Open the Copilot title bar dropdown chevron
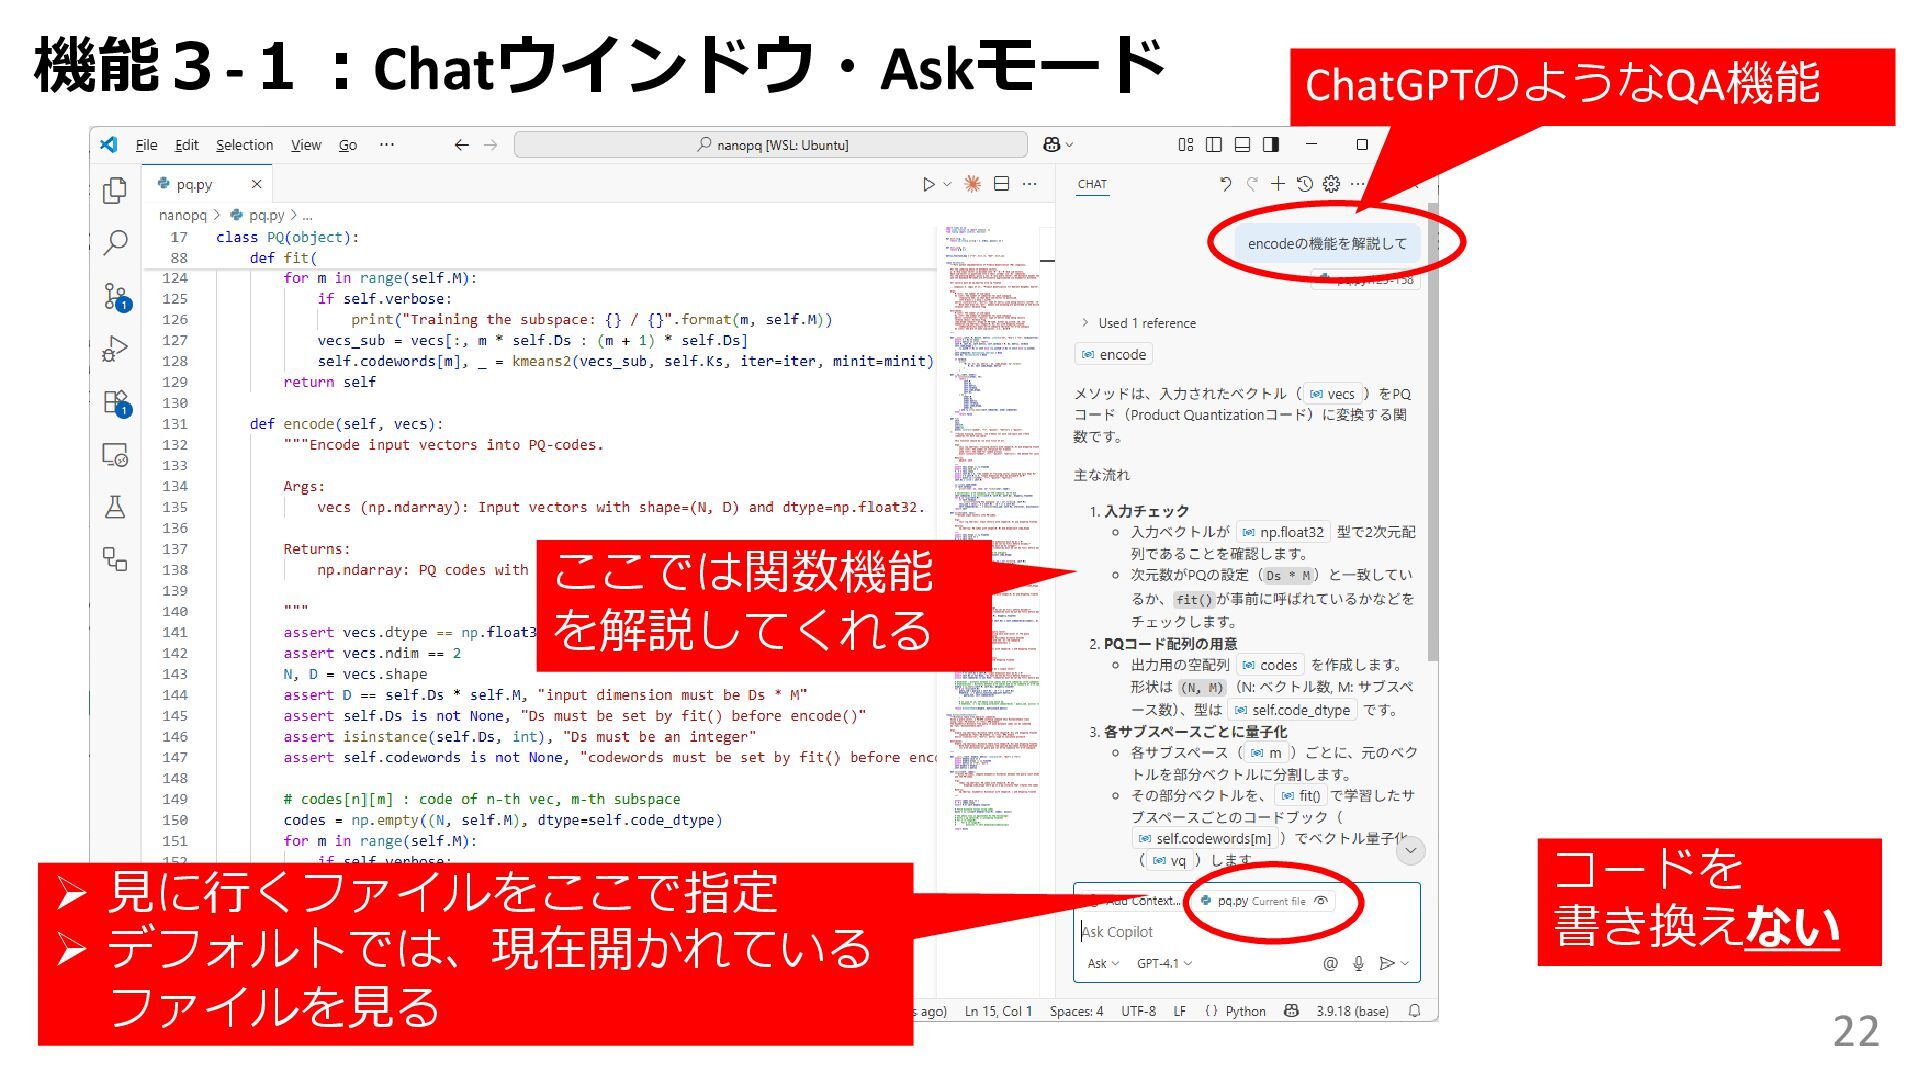1920x1080 pixels. click(1069, 146)
